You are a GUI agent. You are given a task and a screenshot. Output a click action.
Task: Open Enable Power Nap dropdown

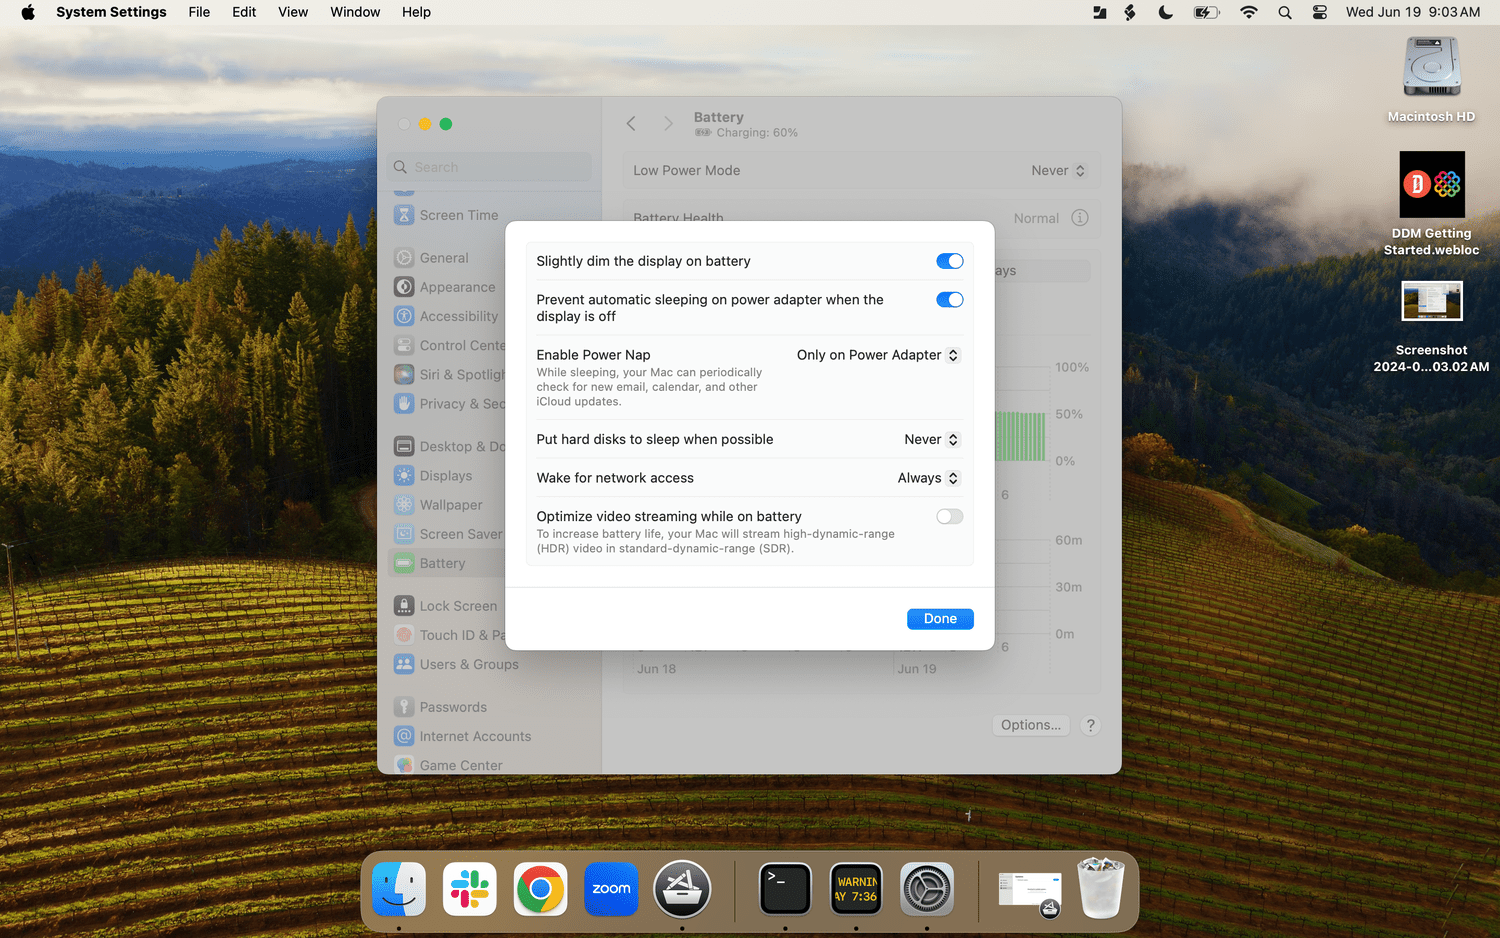(878, 355)
